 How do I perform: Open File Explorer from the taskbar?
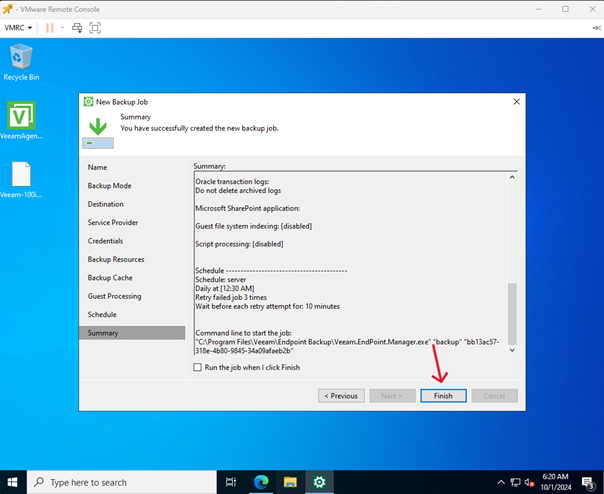point(293,482)
